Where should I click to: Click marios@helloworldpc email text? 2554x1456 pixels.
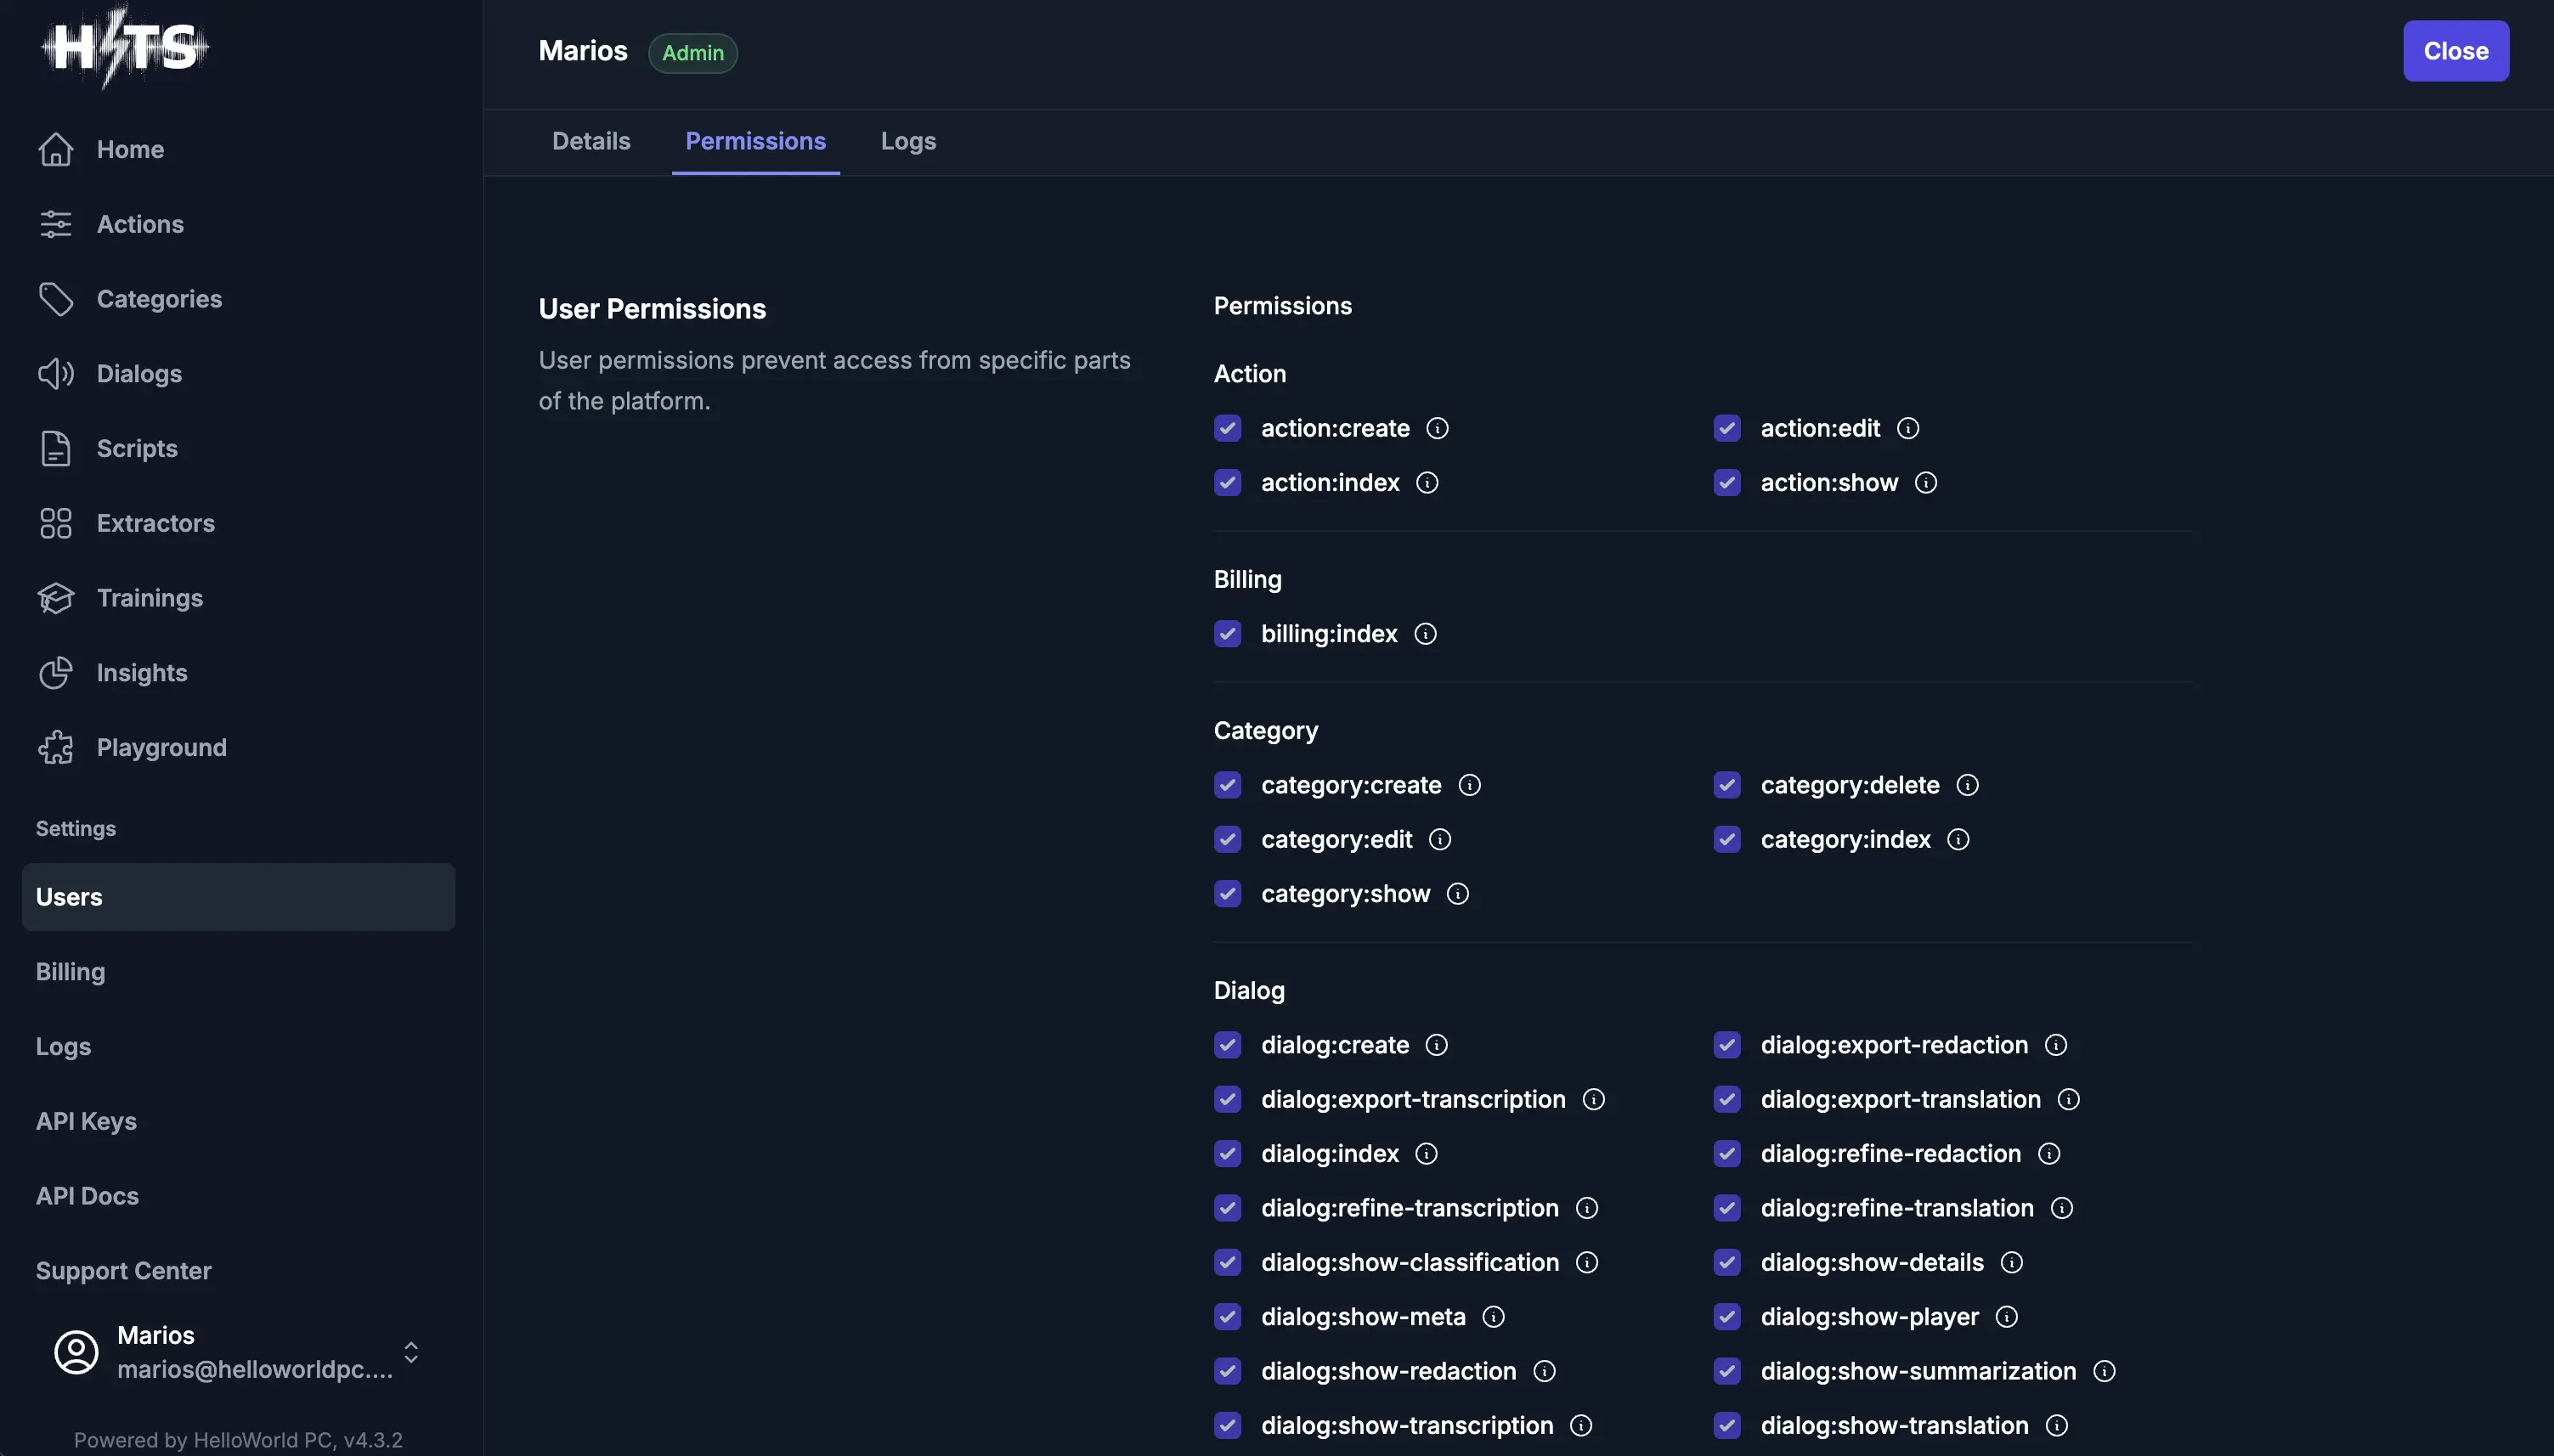click(x=255, y=1369)
